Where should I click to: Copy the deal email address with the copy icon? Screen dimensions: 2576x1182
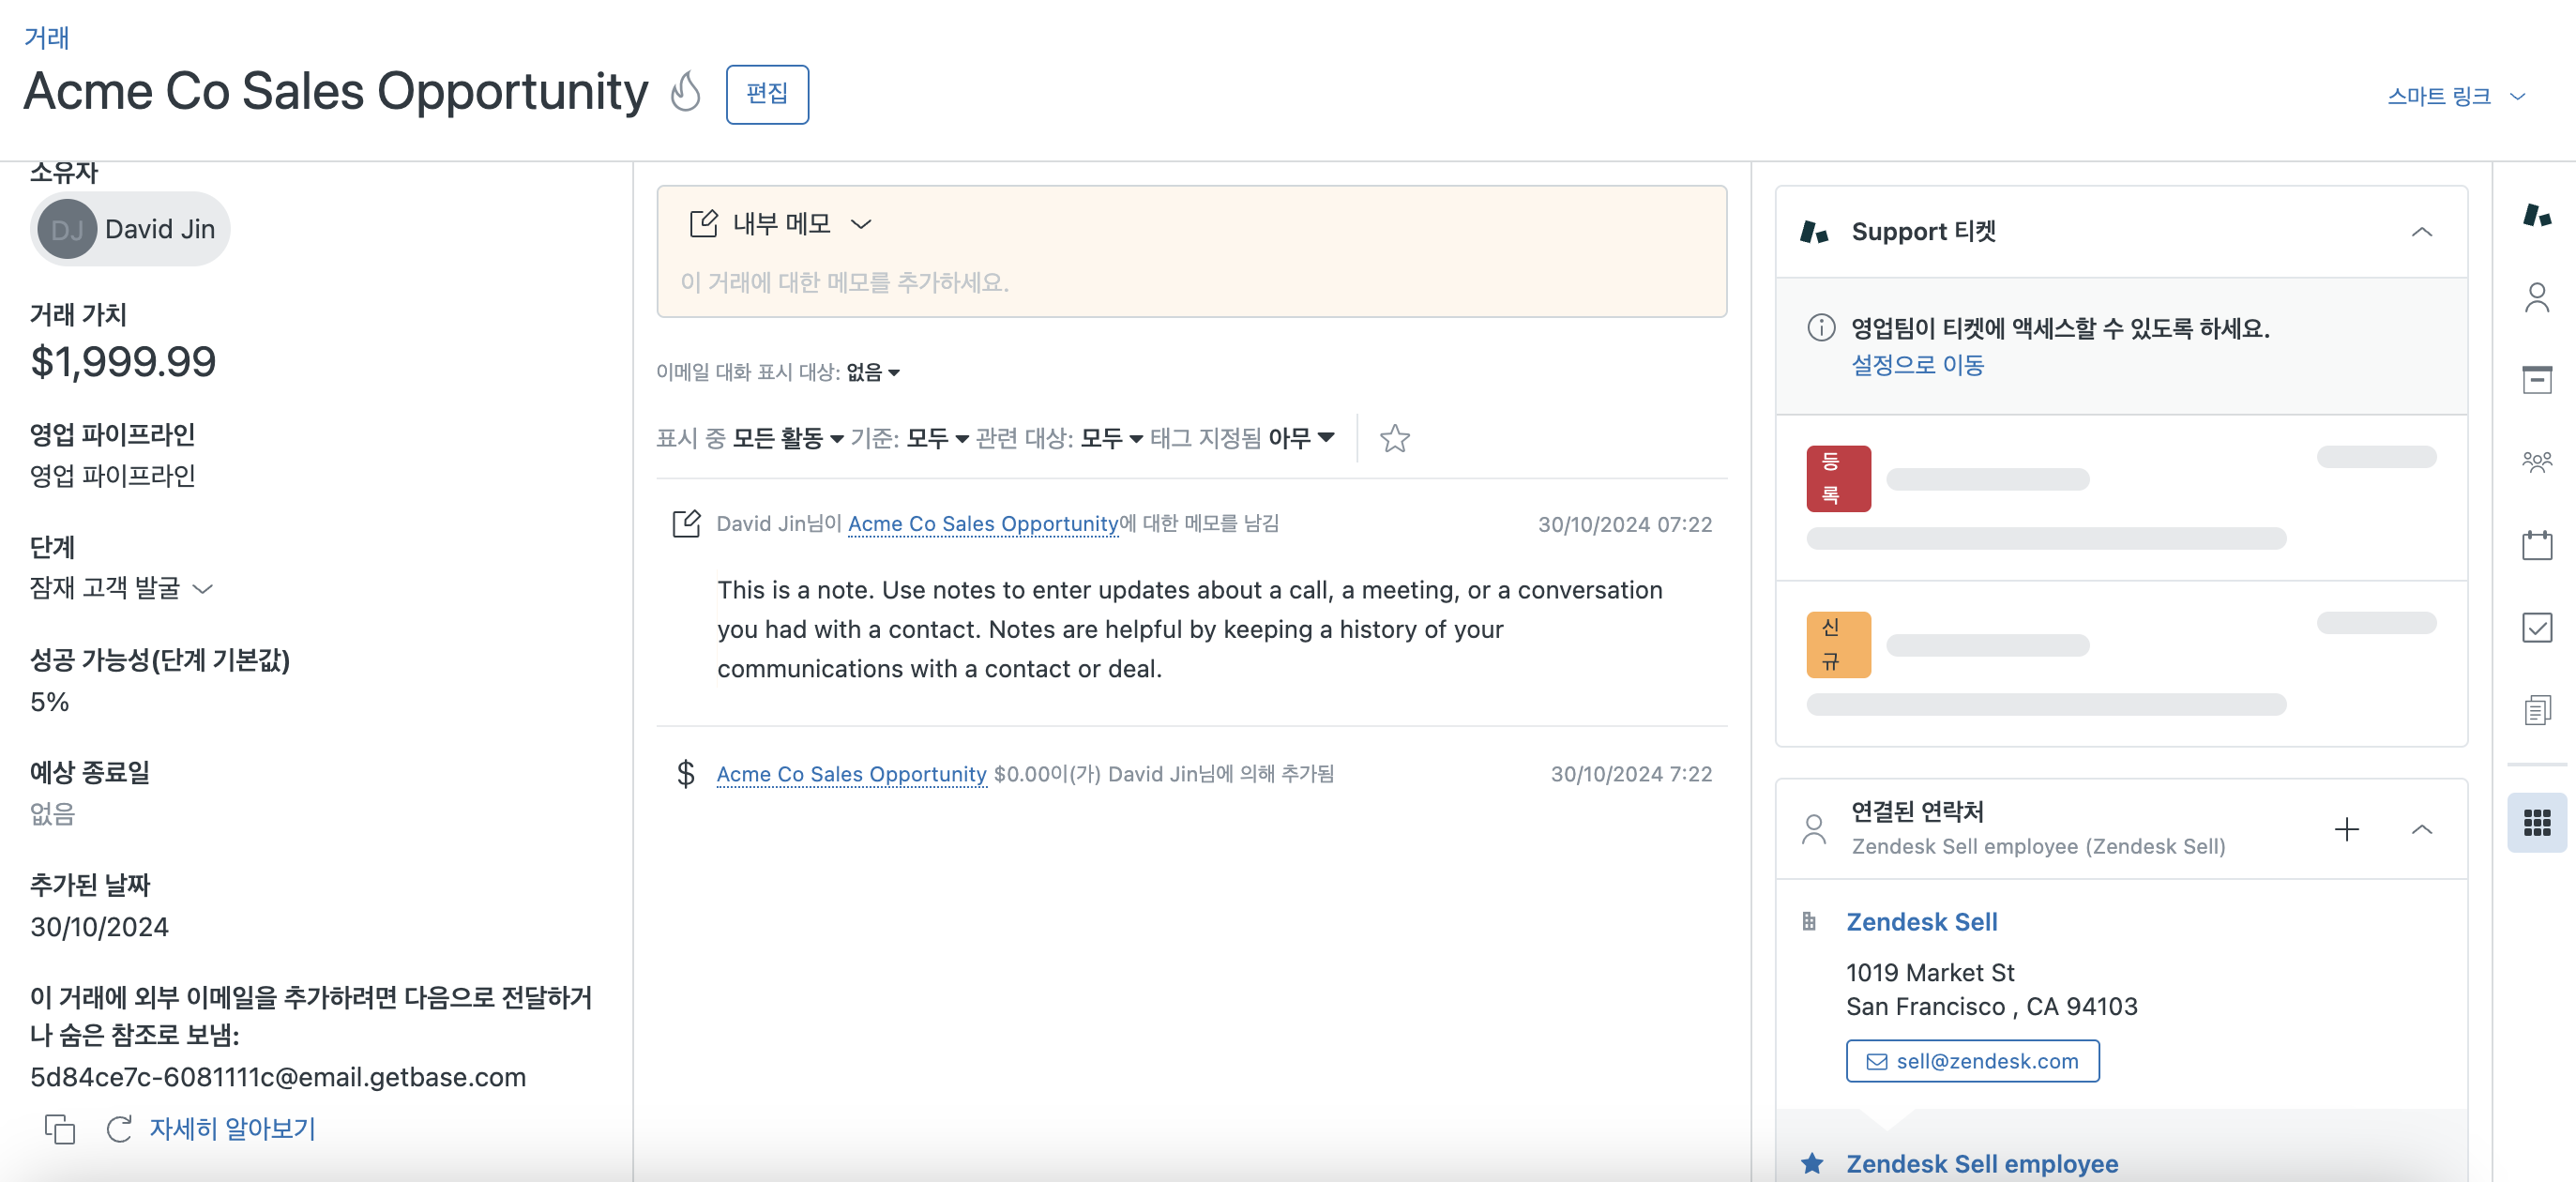60,1129
